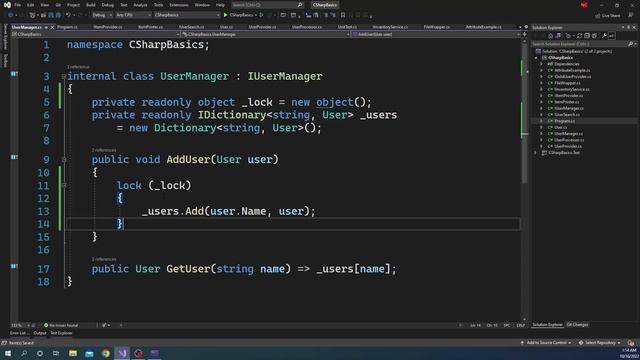Image resolution: width=640 pixels, height=360 pixels.
Task: Open the File menu
Action: (18, 5)
